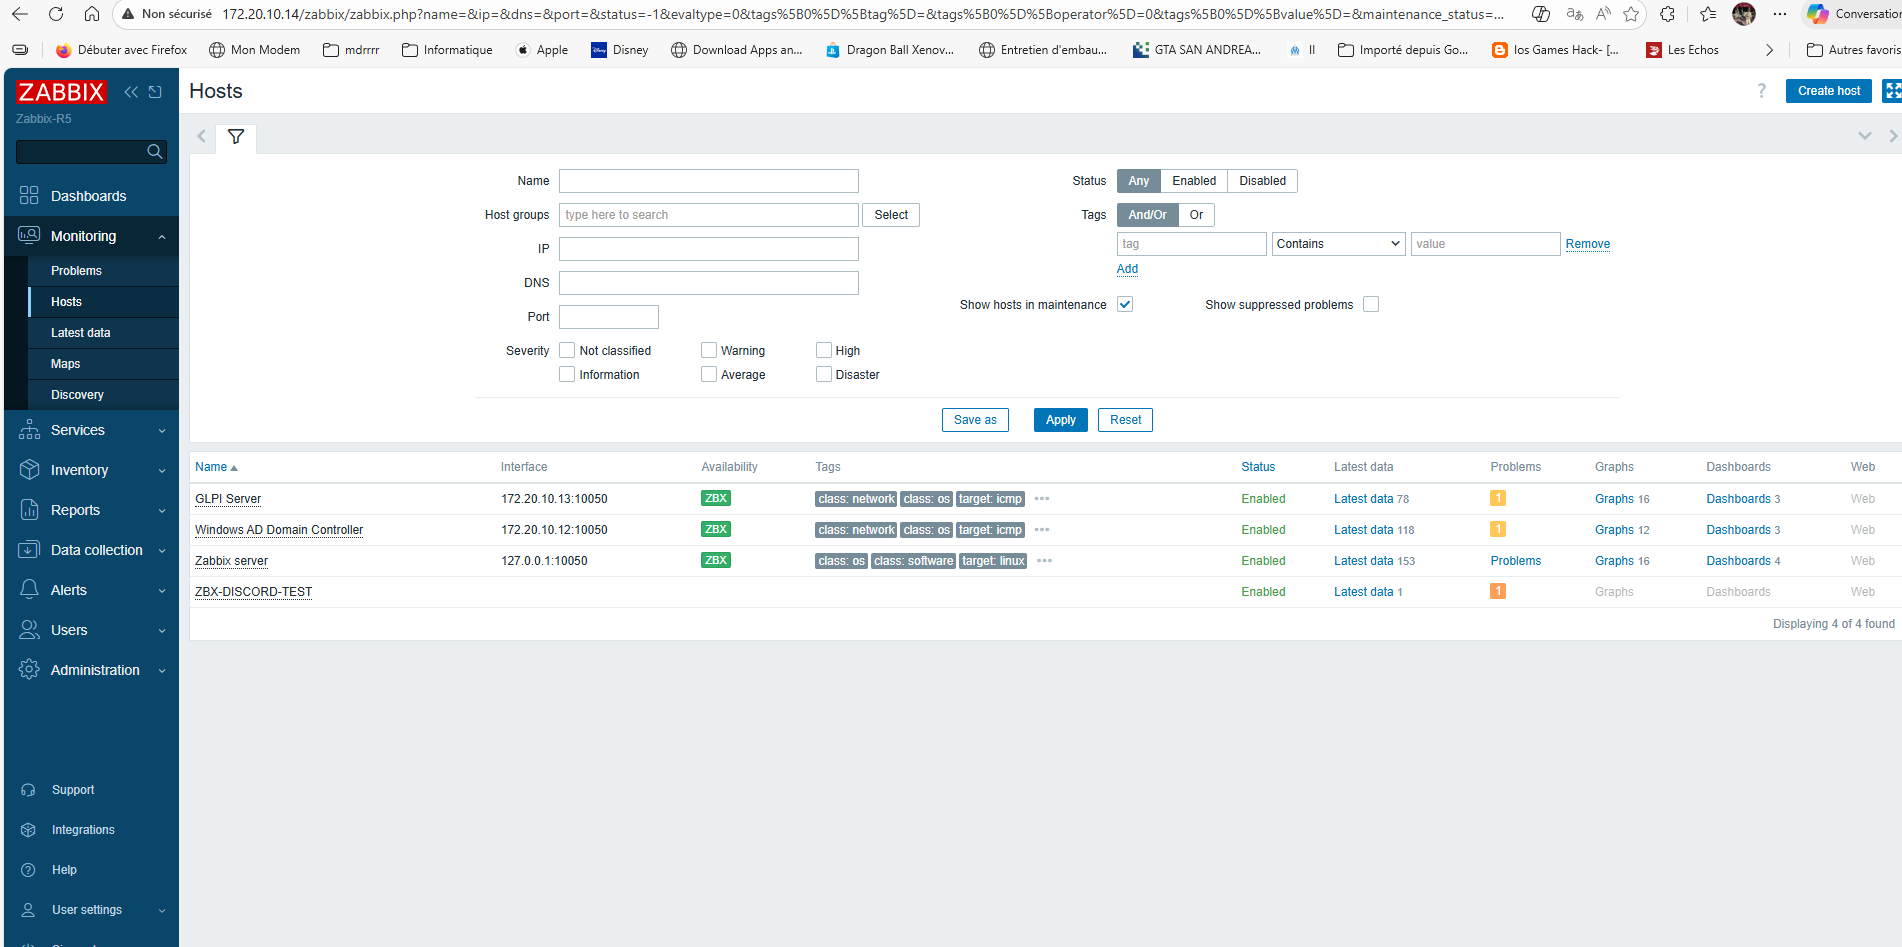Screen dimensions: 1902x947
Task: Open the more tags ellipsis for Zabbix server
Action: (x=1044, y=561)
